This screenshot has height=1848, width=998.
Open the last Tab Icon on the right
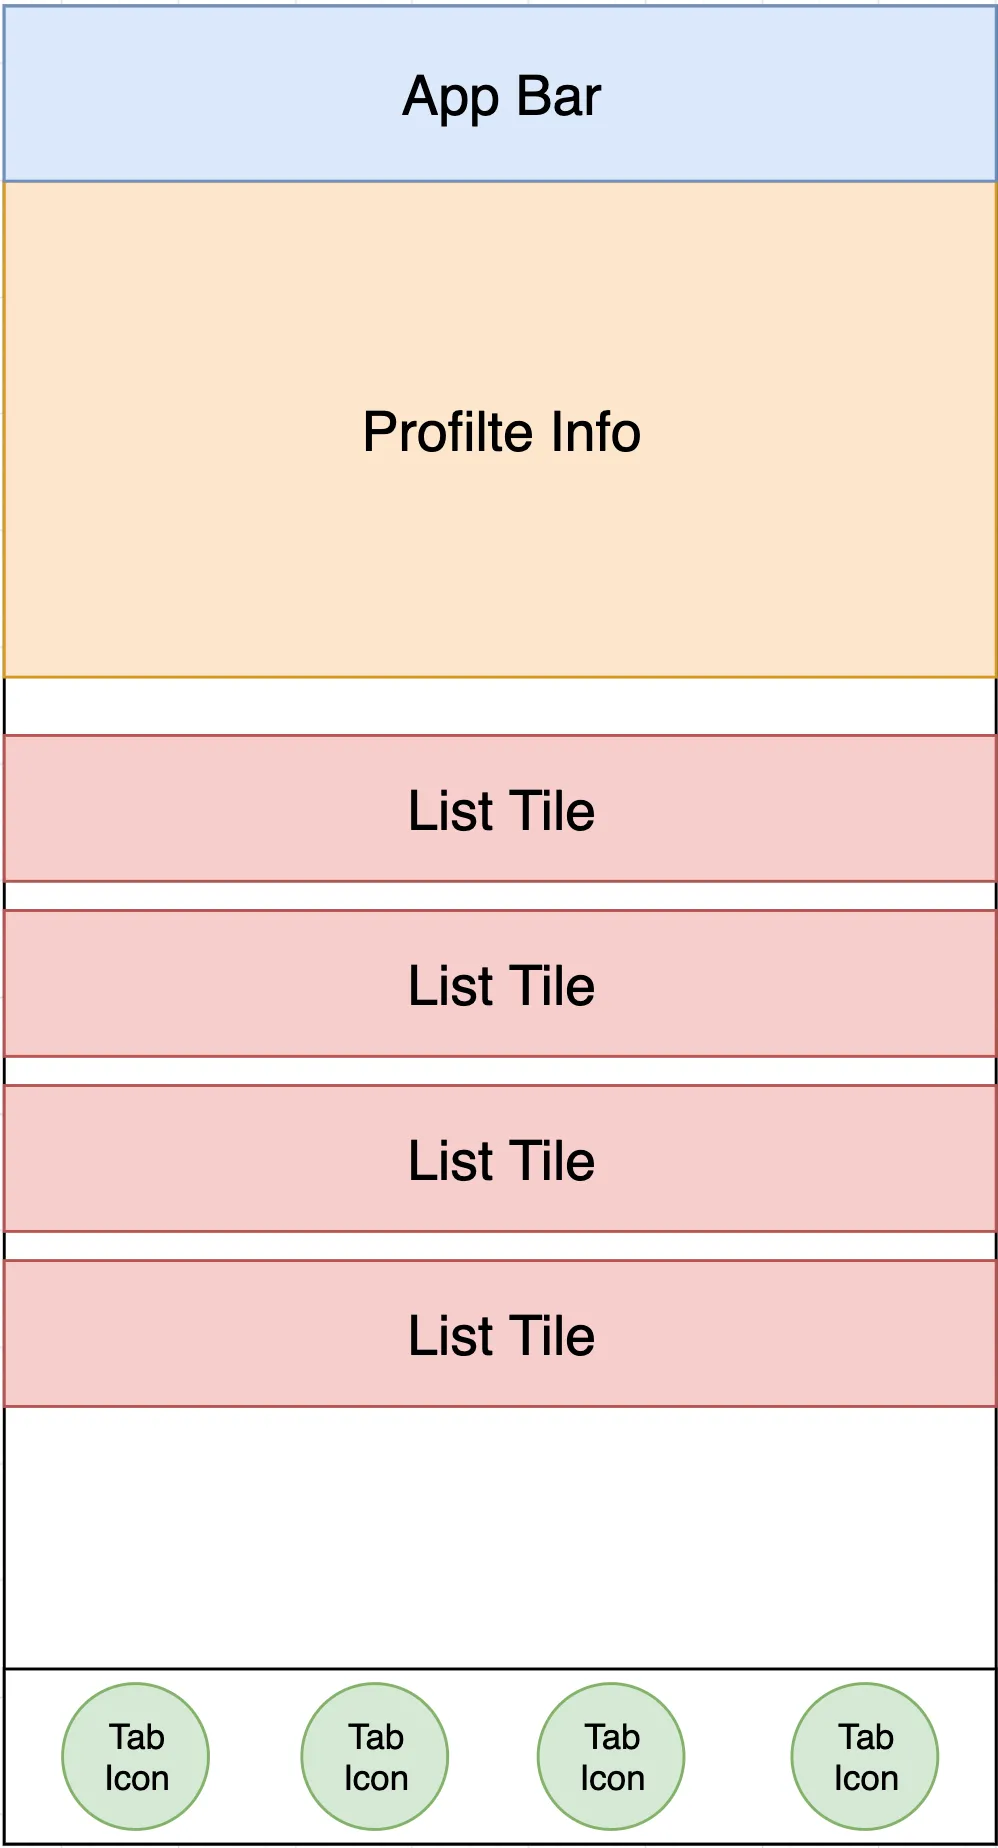point(865,1757)
